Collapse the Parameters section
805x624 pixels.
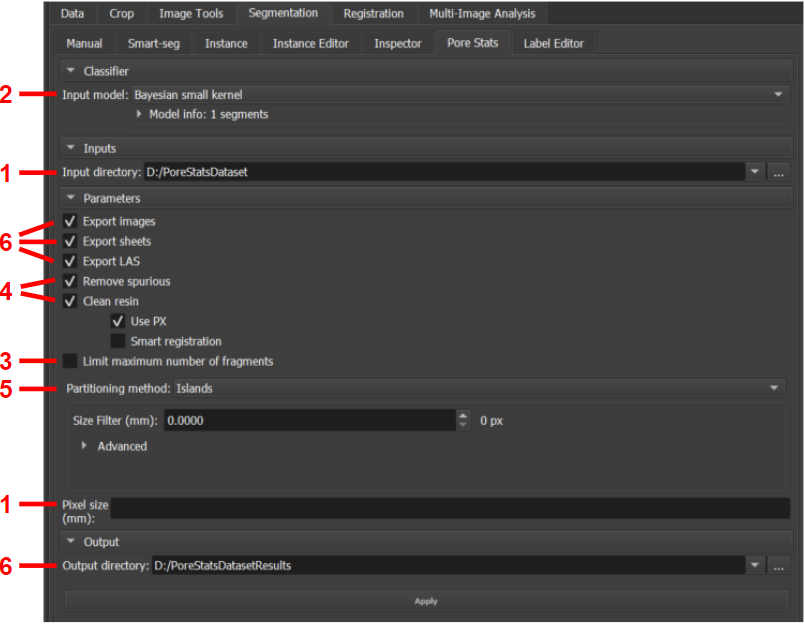coord(71,198)
